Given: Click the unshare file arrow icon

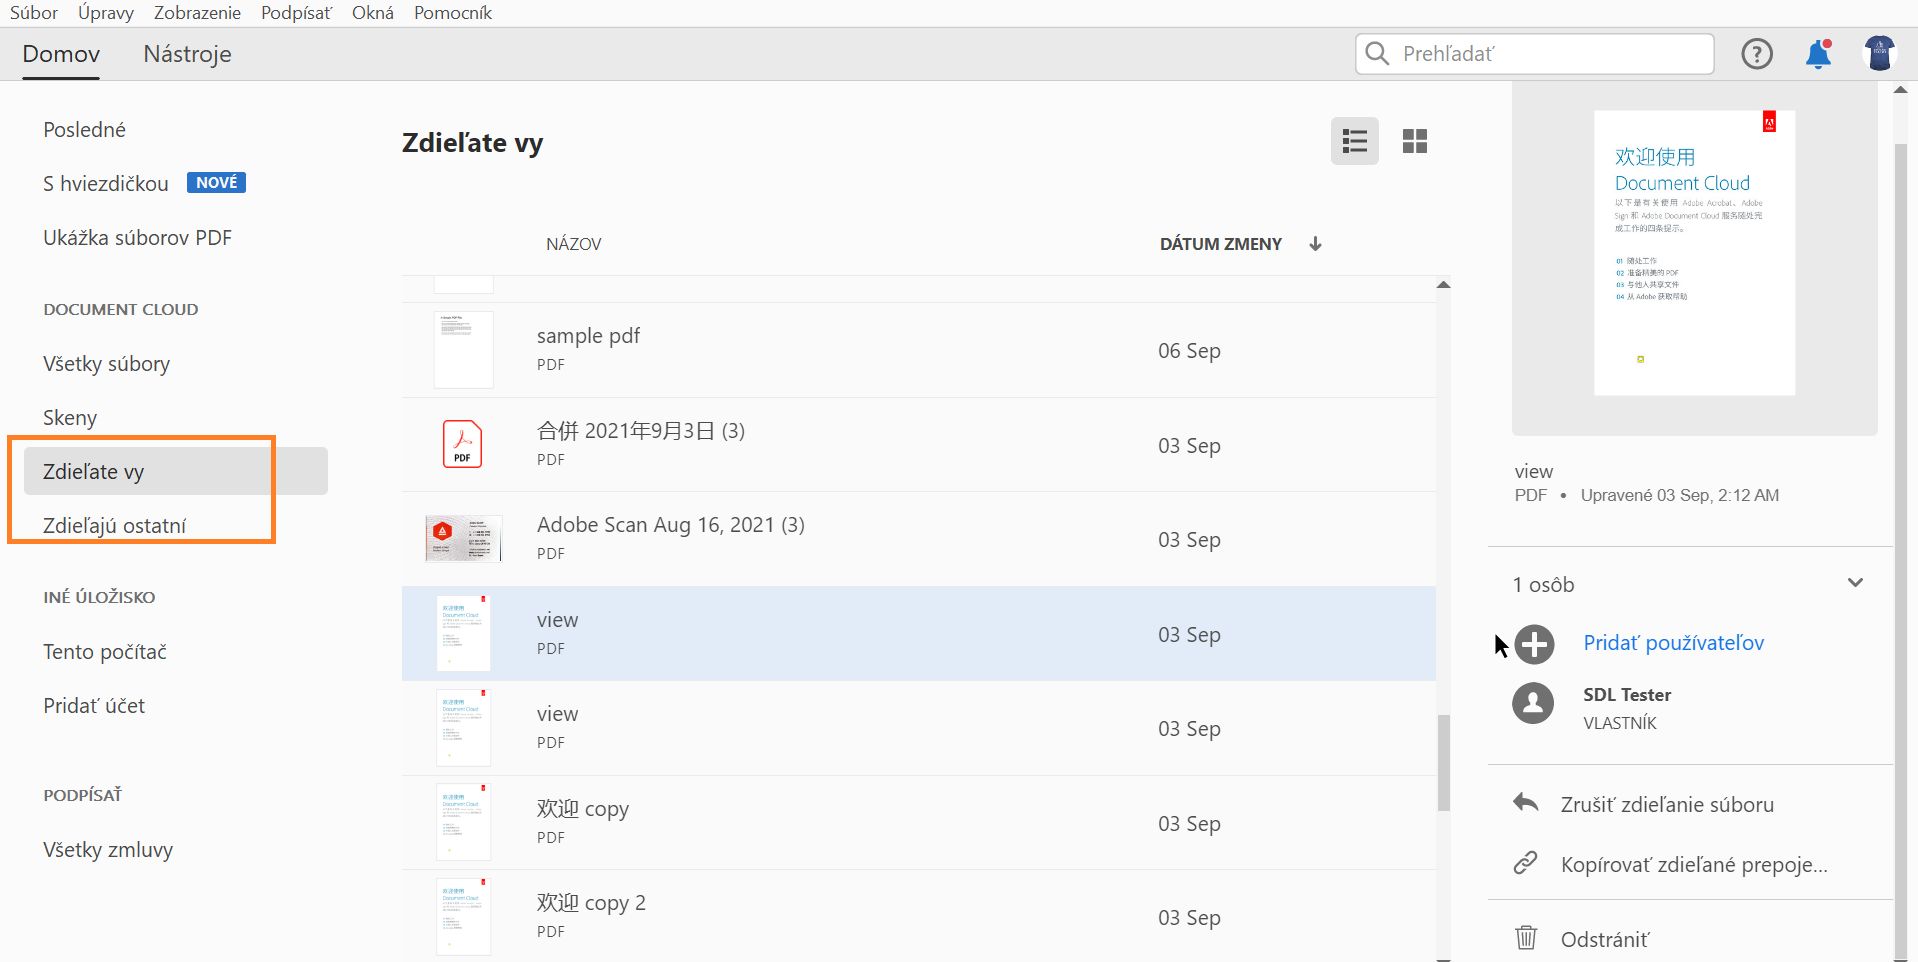Looking at the screenshot, I should click(x=1526, y=802).
